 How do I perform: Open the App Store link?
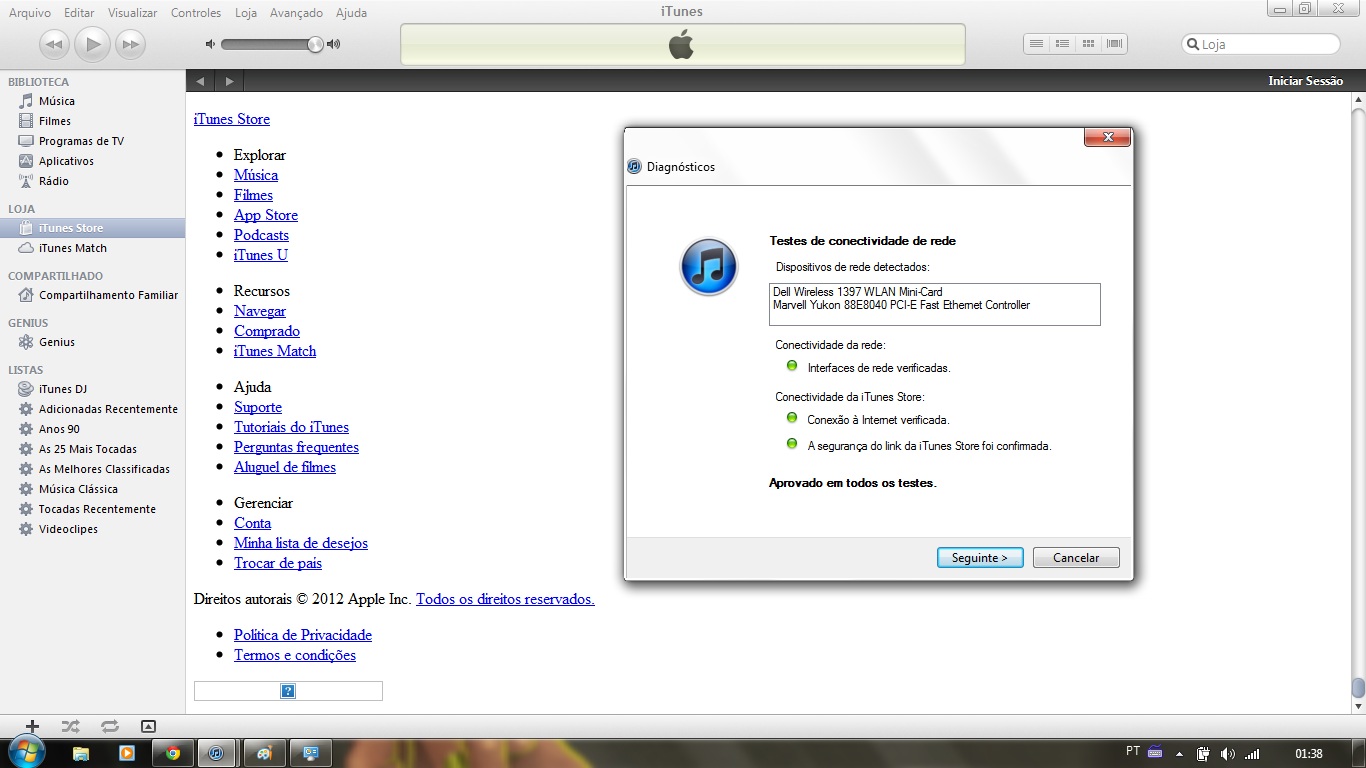click(266, 215)
